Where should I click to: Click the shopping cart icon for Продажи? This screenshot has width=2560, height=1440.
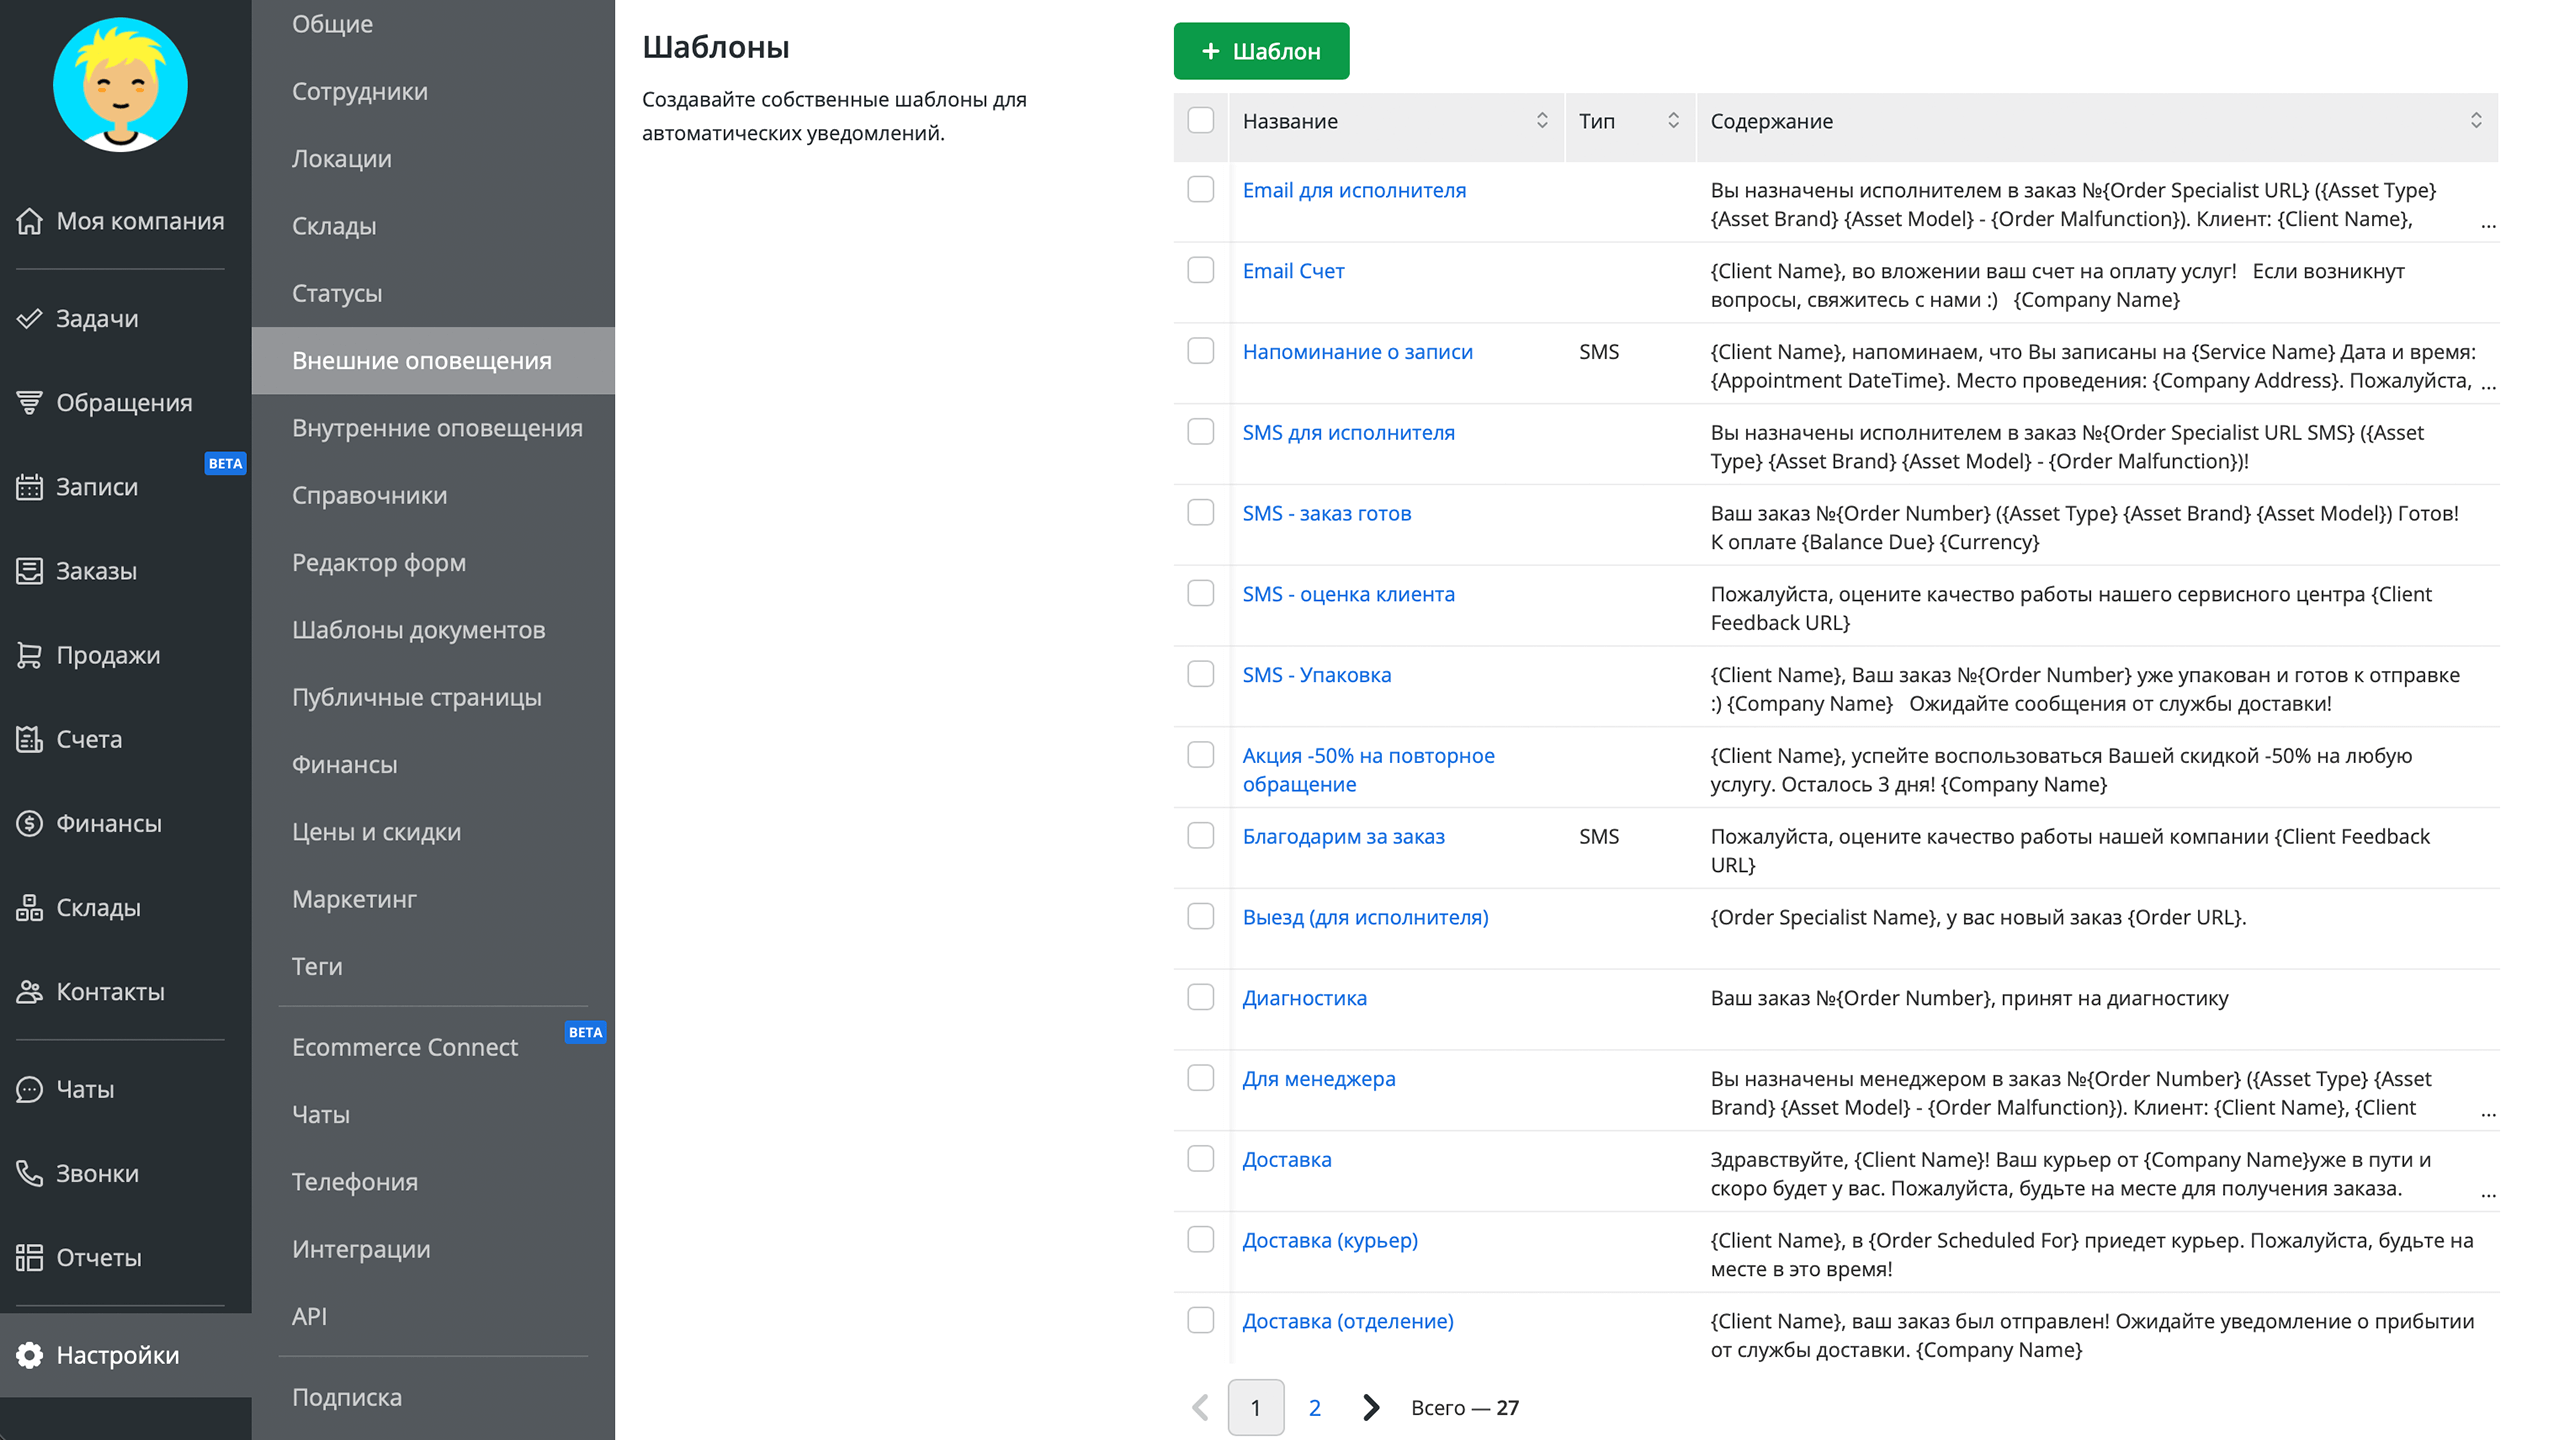30,655
